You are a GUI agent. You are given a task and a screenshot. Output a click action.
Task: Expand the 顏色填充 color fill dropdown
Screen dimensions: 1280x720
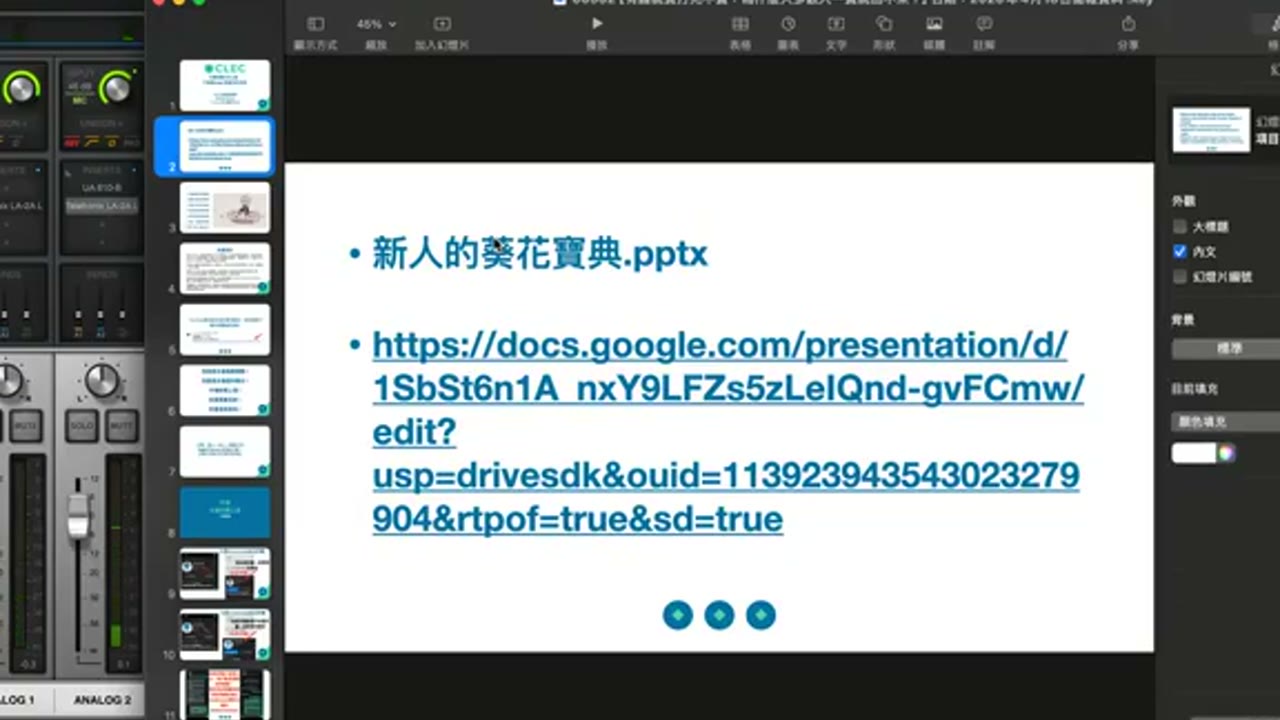(x=1226, y=422)
